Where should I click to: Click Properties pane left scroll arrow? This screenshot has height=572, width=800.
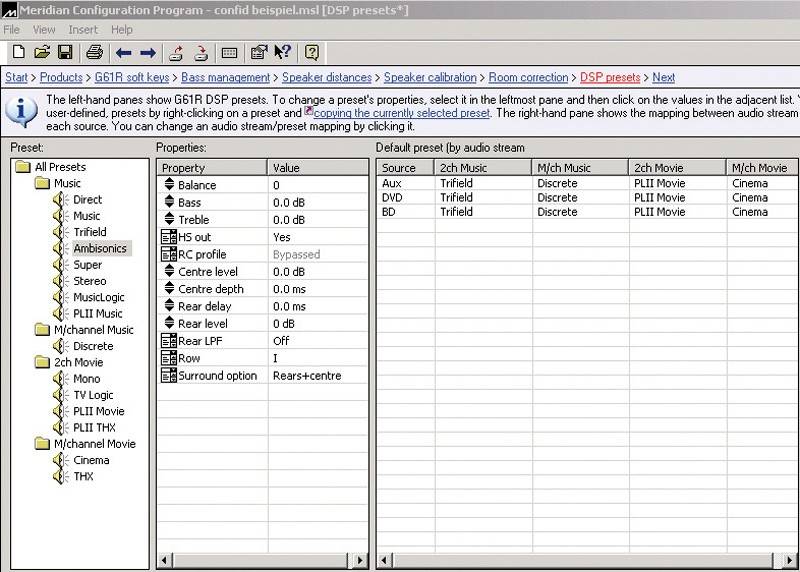click(x=164, y=560)
